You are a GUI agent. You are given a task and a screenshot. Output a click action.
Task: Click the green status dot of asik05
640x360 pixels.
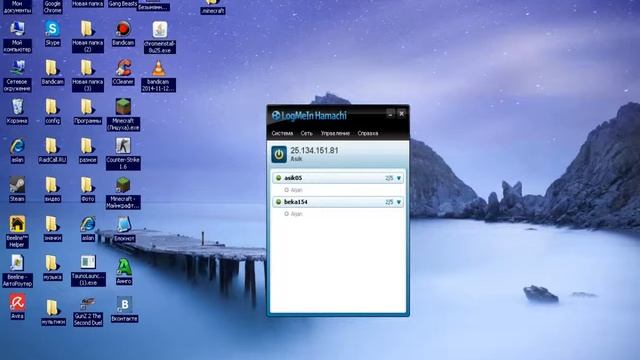pos(279,178)
